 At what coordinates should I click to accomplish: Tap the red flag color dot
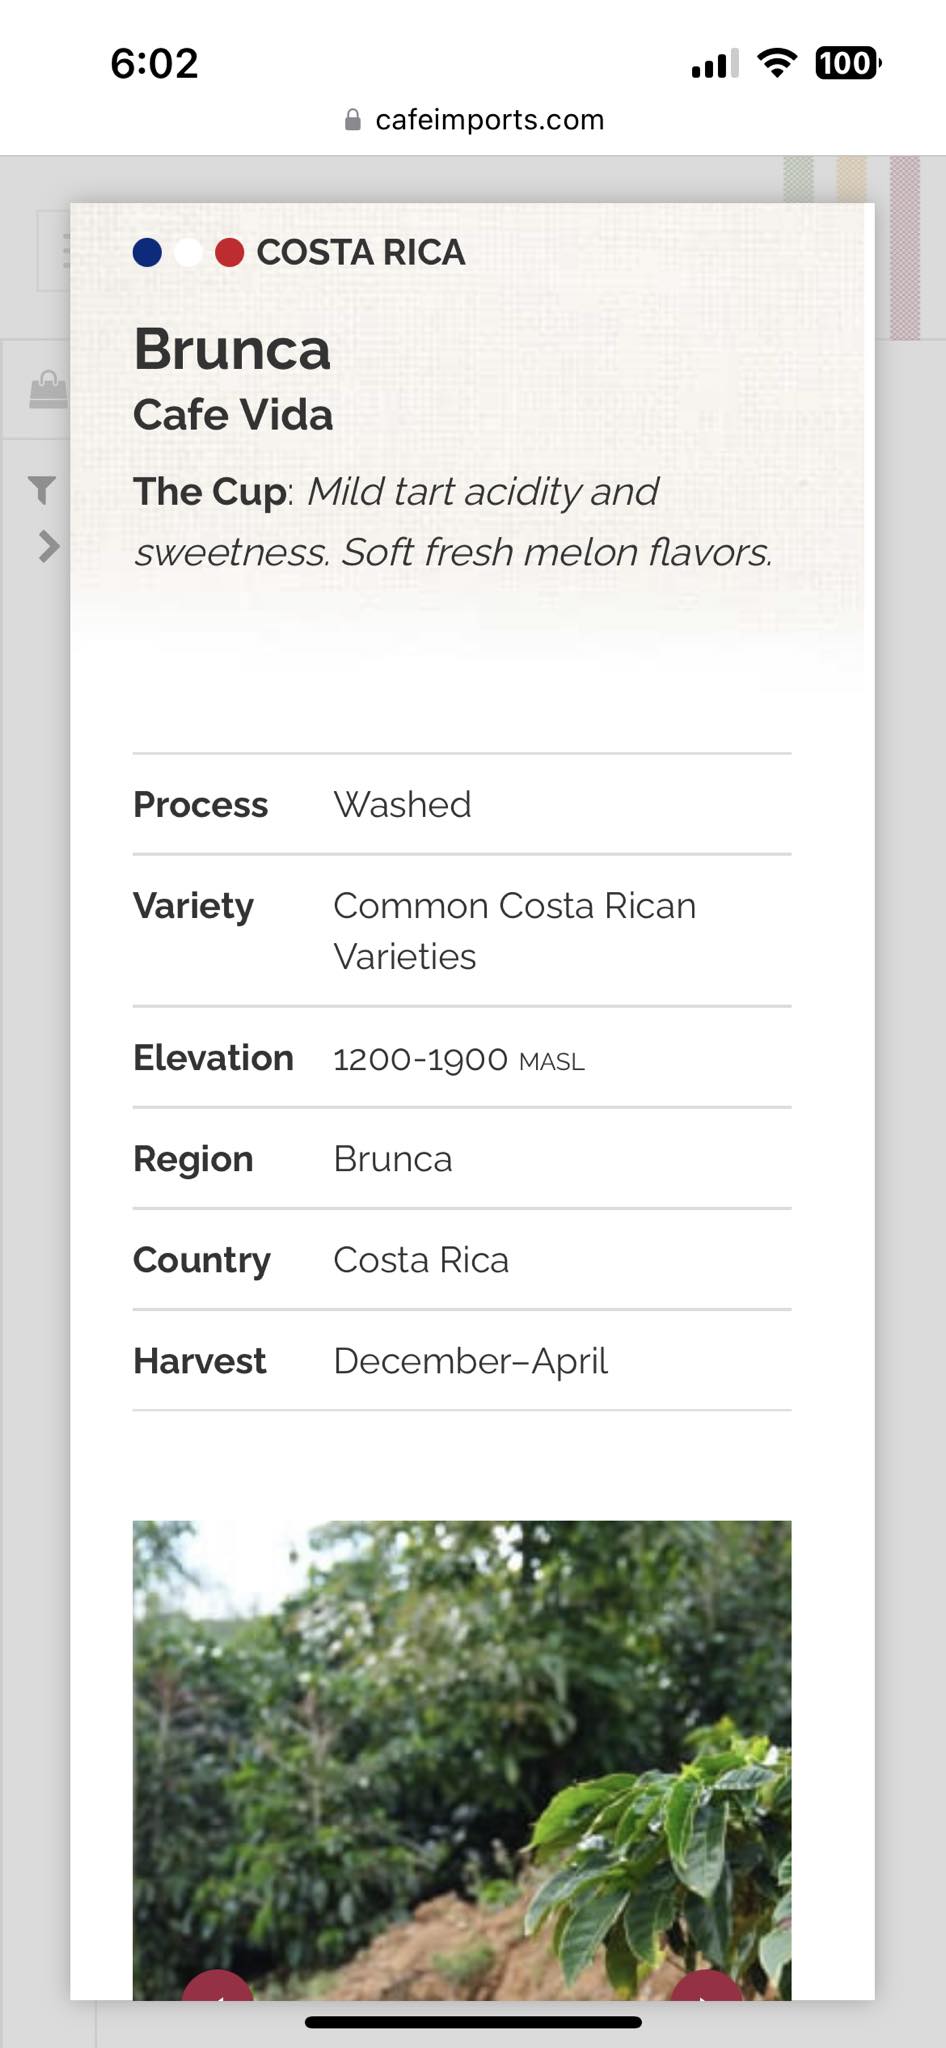coord(230,253)
